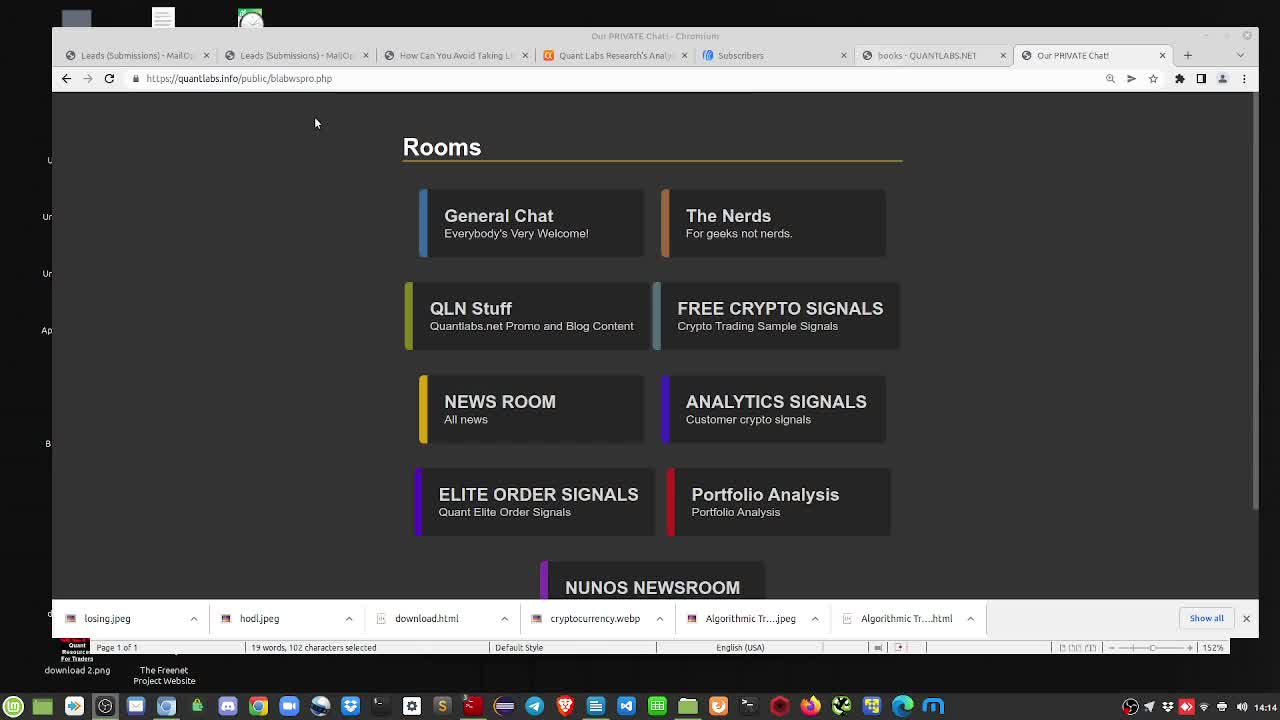This screenshot has width=1280, height=720.
Task: Launch Firefox from the taskbar
Action: (810, 706)
